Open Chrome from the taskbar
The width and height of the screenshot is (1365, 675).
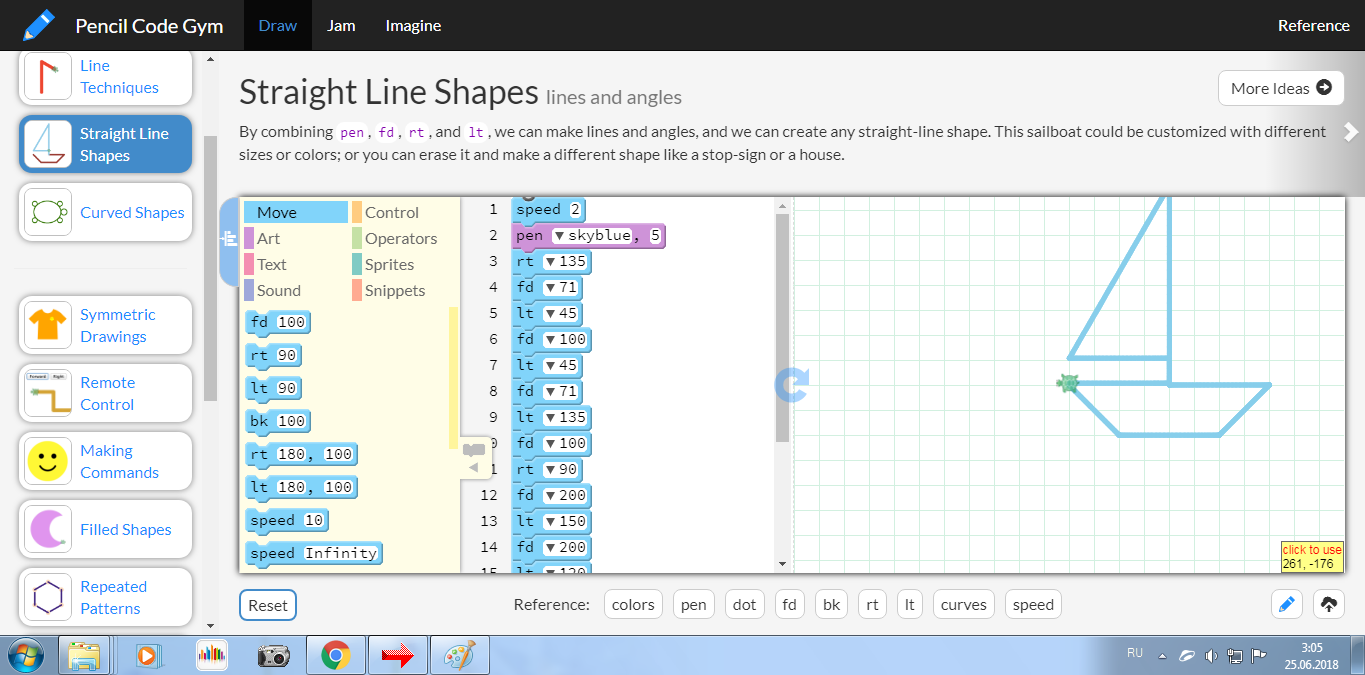(335, 656)
